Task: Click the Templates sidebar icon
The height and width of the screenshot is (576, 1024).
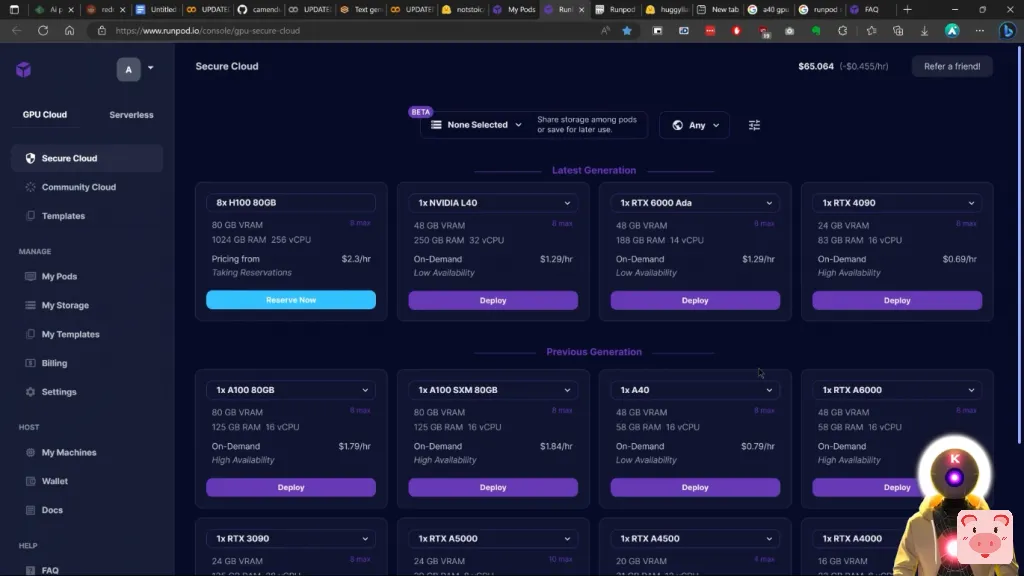Action: (30, 216)
